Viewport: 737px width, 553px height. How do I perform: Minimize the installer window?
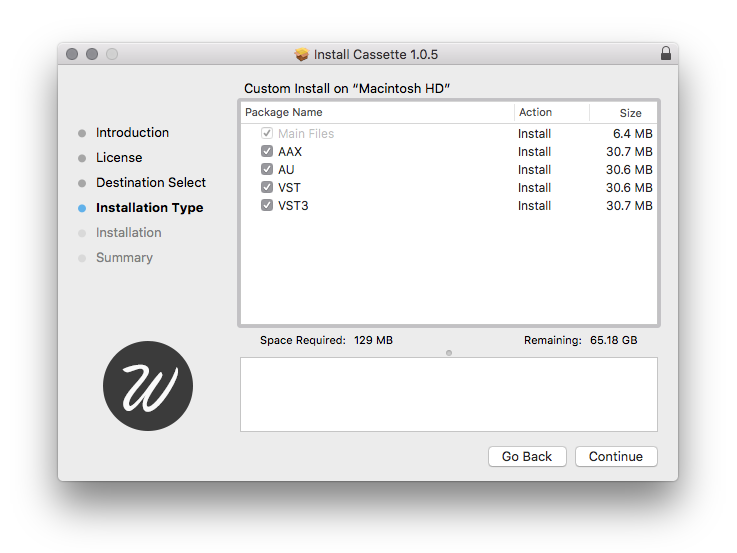[92, 54]
